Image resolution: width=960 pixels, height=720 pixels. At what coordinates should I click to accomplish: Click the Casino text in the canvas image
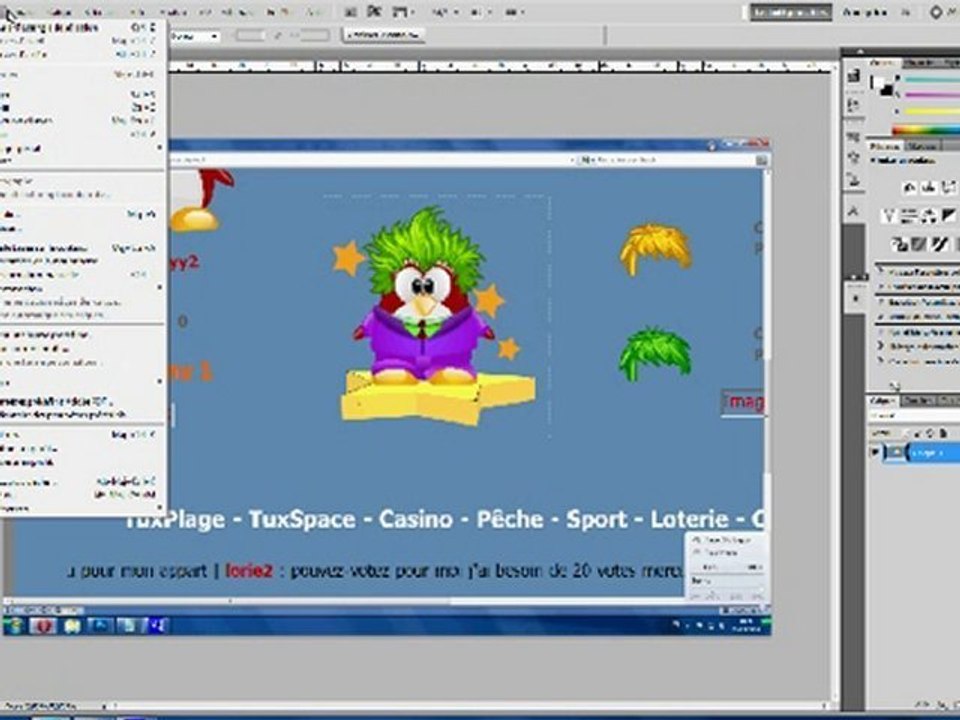click(x=416, y=519)
